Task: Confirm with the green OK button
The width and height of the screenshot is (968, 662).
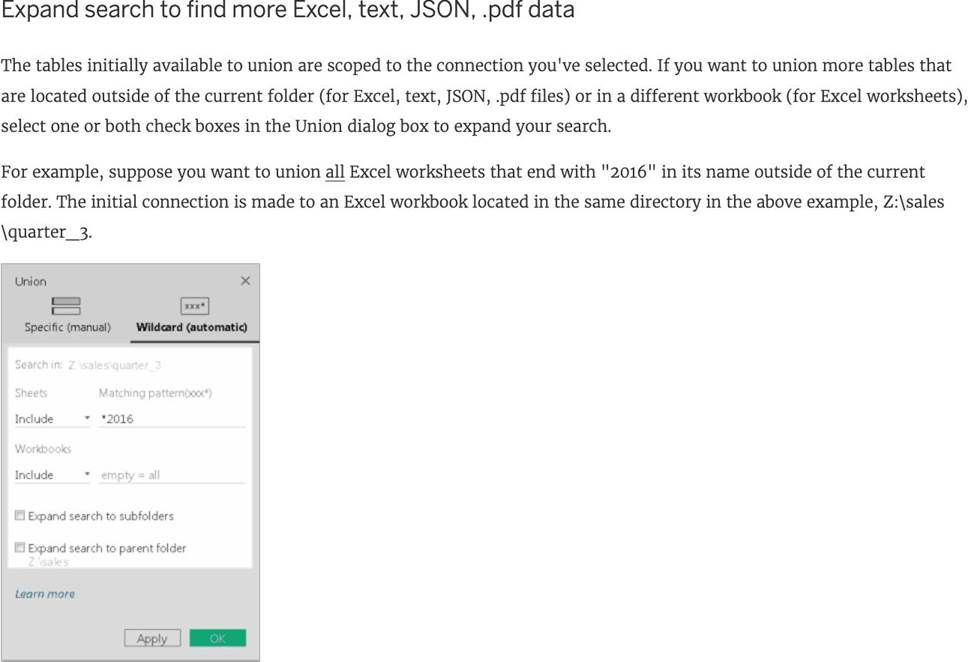Action: [x=217, y=638]
